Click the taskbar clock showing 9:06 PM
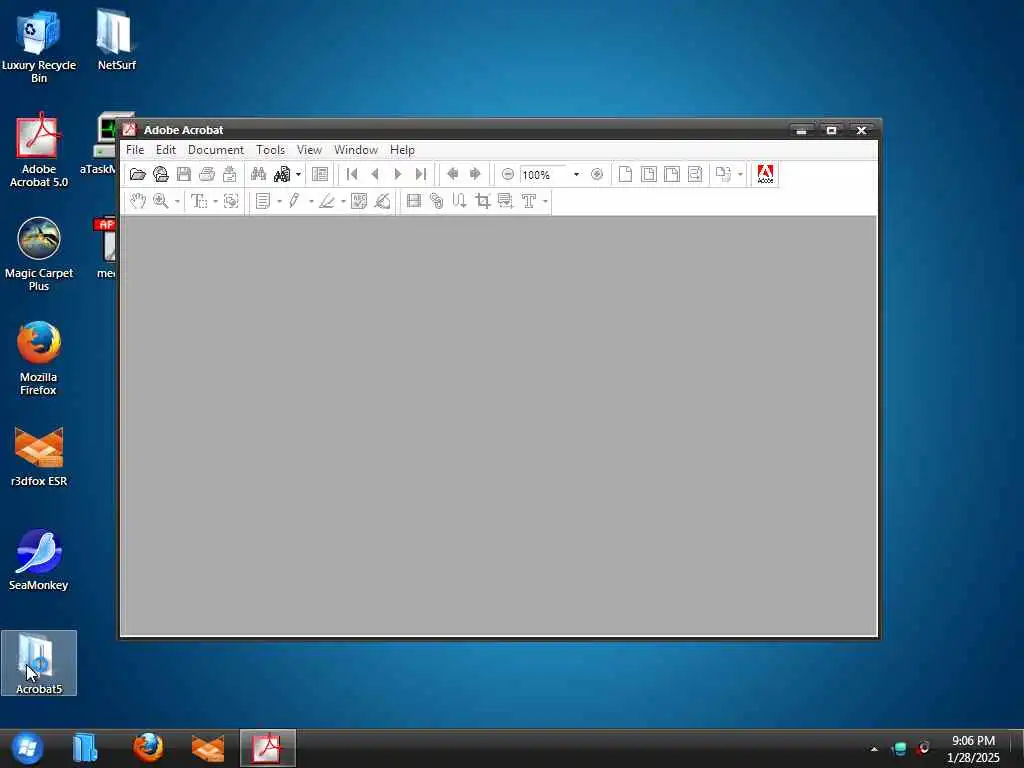This screenshot has width=1024, height=768. (973, 749)
